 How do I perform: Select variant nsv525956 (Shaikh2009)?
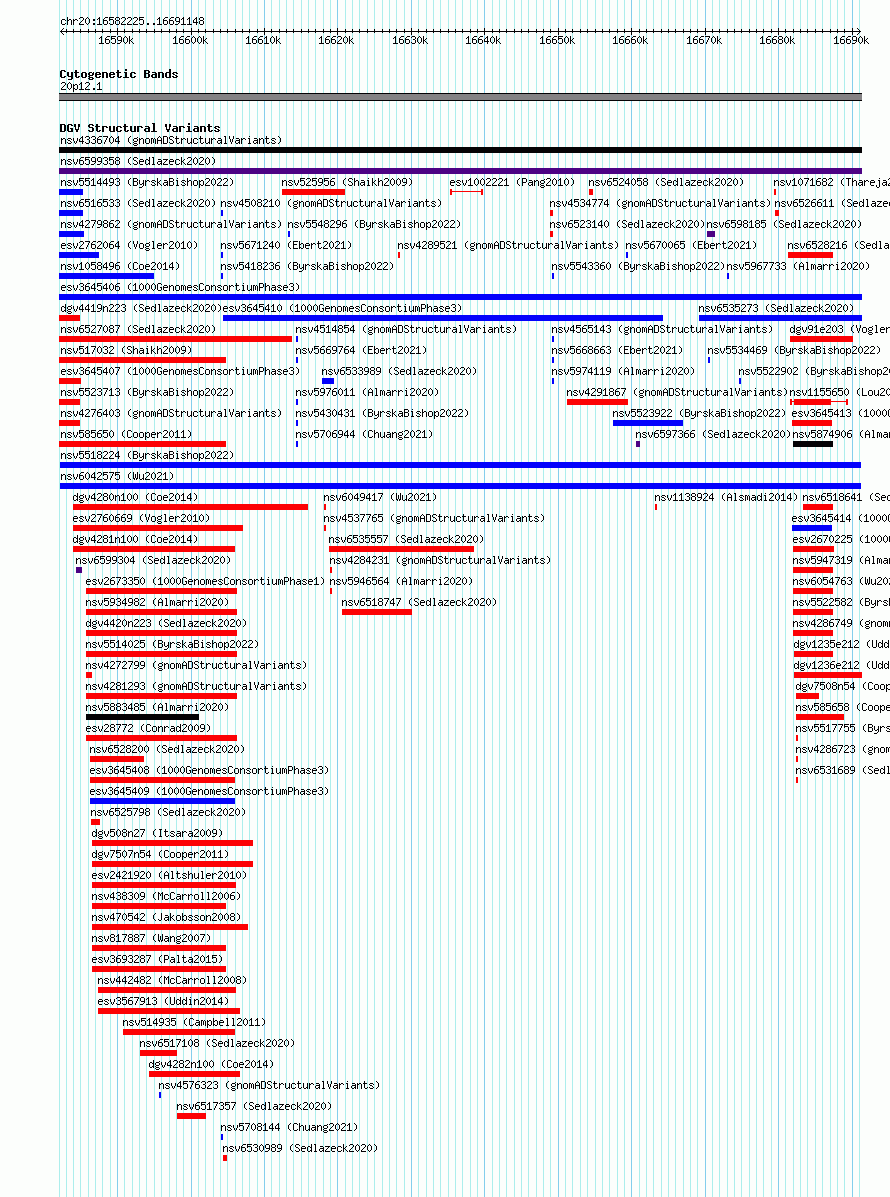[x=347, y=182]
